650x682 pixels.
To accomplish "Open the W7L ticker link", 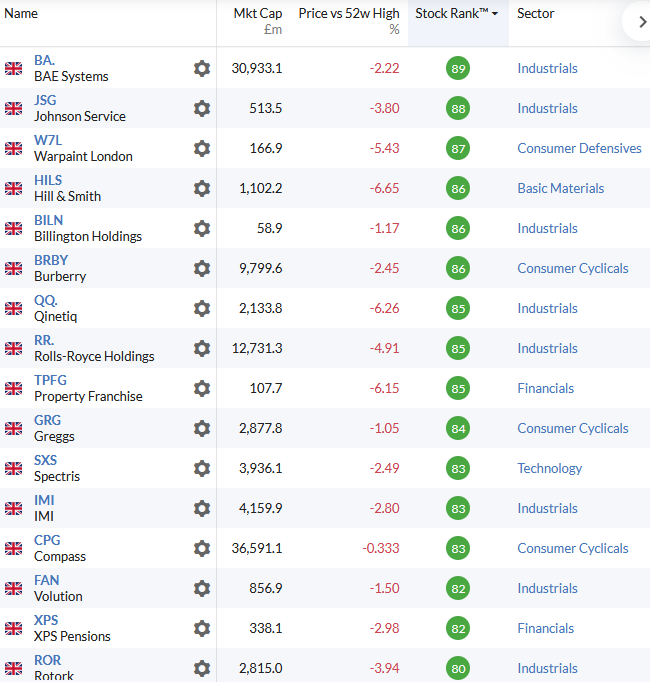I will coord(48,140).
